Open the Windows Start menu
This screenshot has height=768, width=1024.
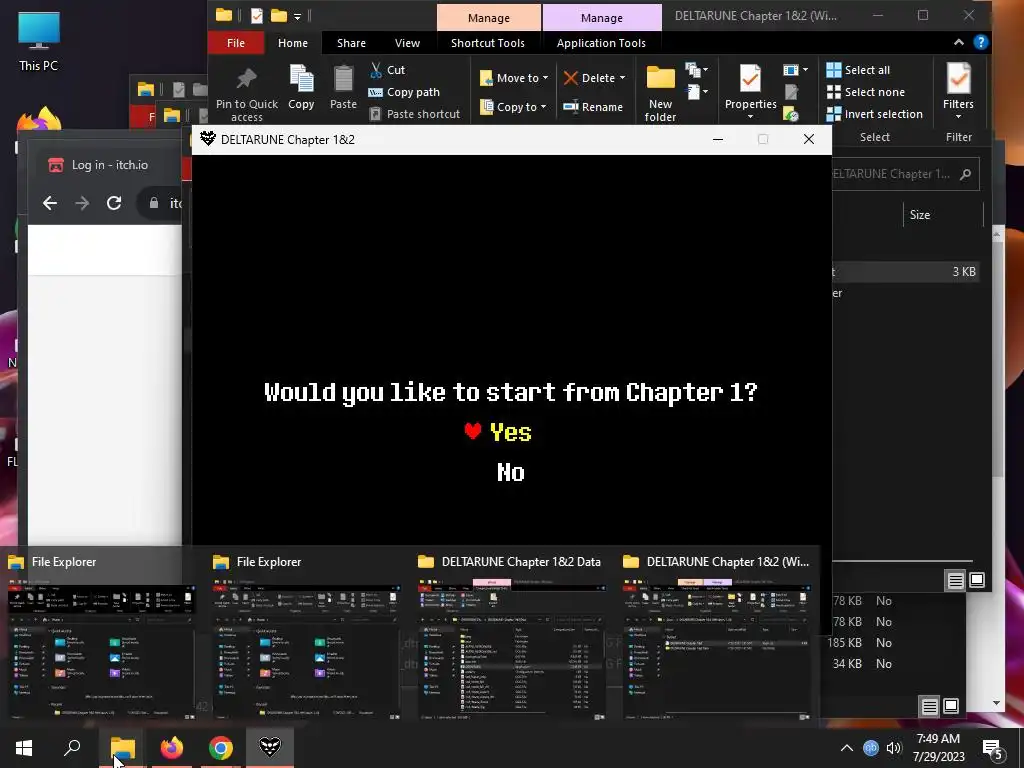click(24, 748)
